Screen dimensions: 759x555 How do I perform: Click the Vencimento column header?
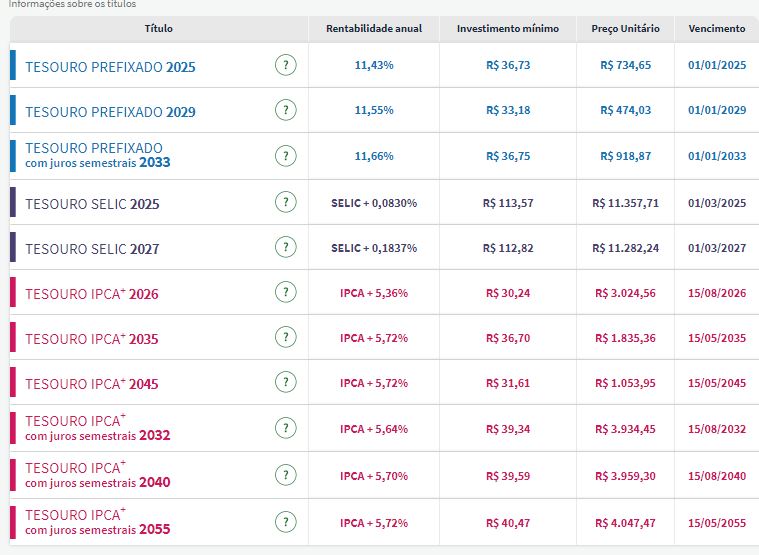[716, 29]
